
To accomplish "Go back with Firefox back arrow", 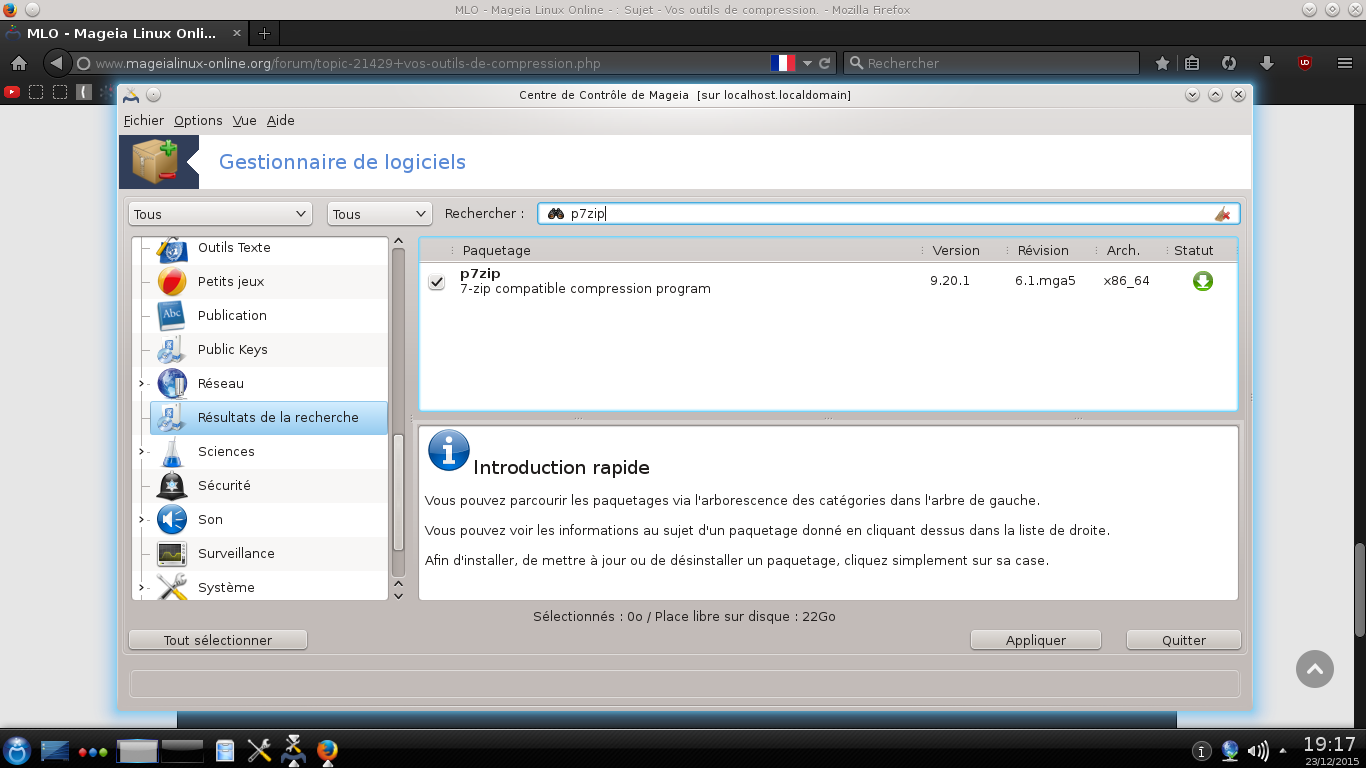I will point(57,63).
